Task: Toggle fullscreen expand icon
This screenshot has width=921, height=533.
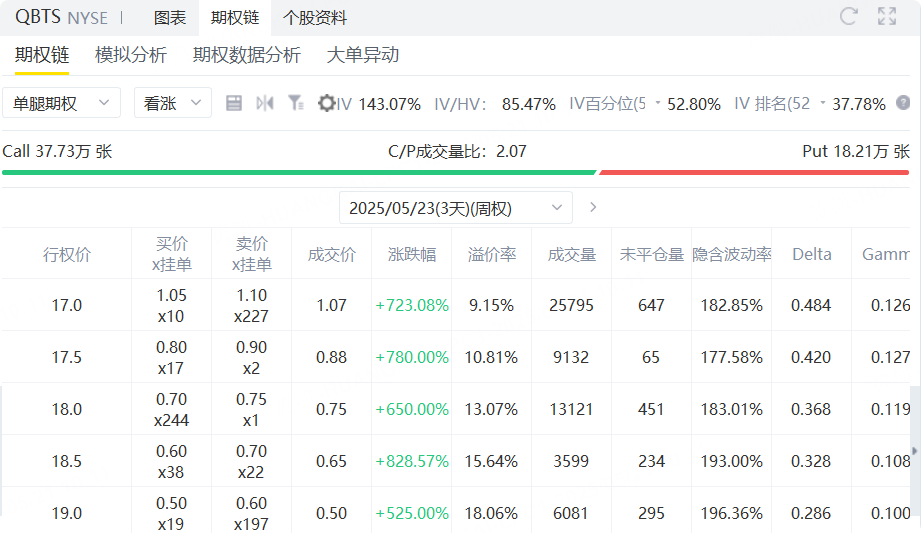Action: (x=887, y=16)
